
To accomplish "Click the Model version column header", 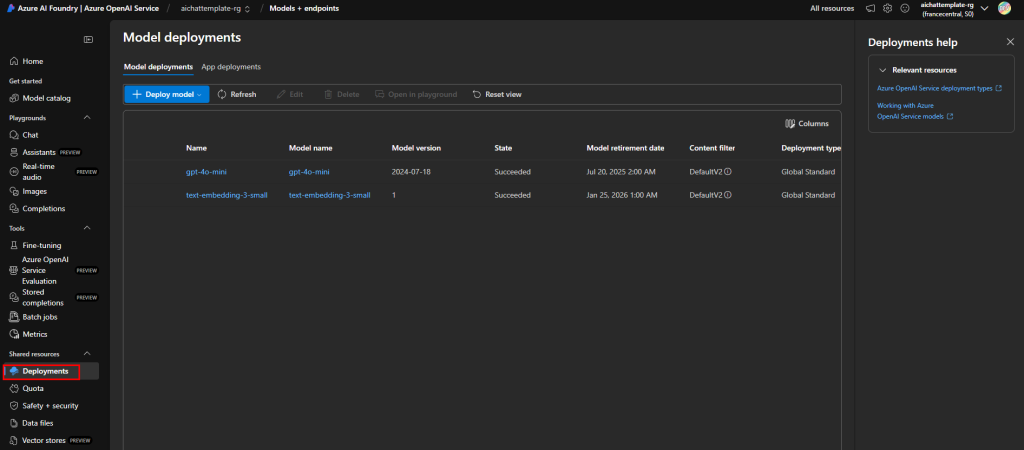I will (416, 148).
